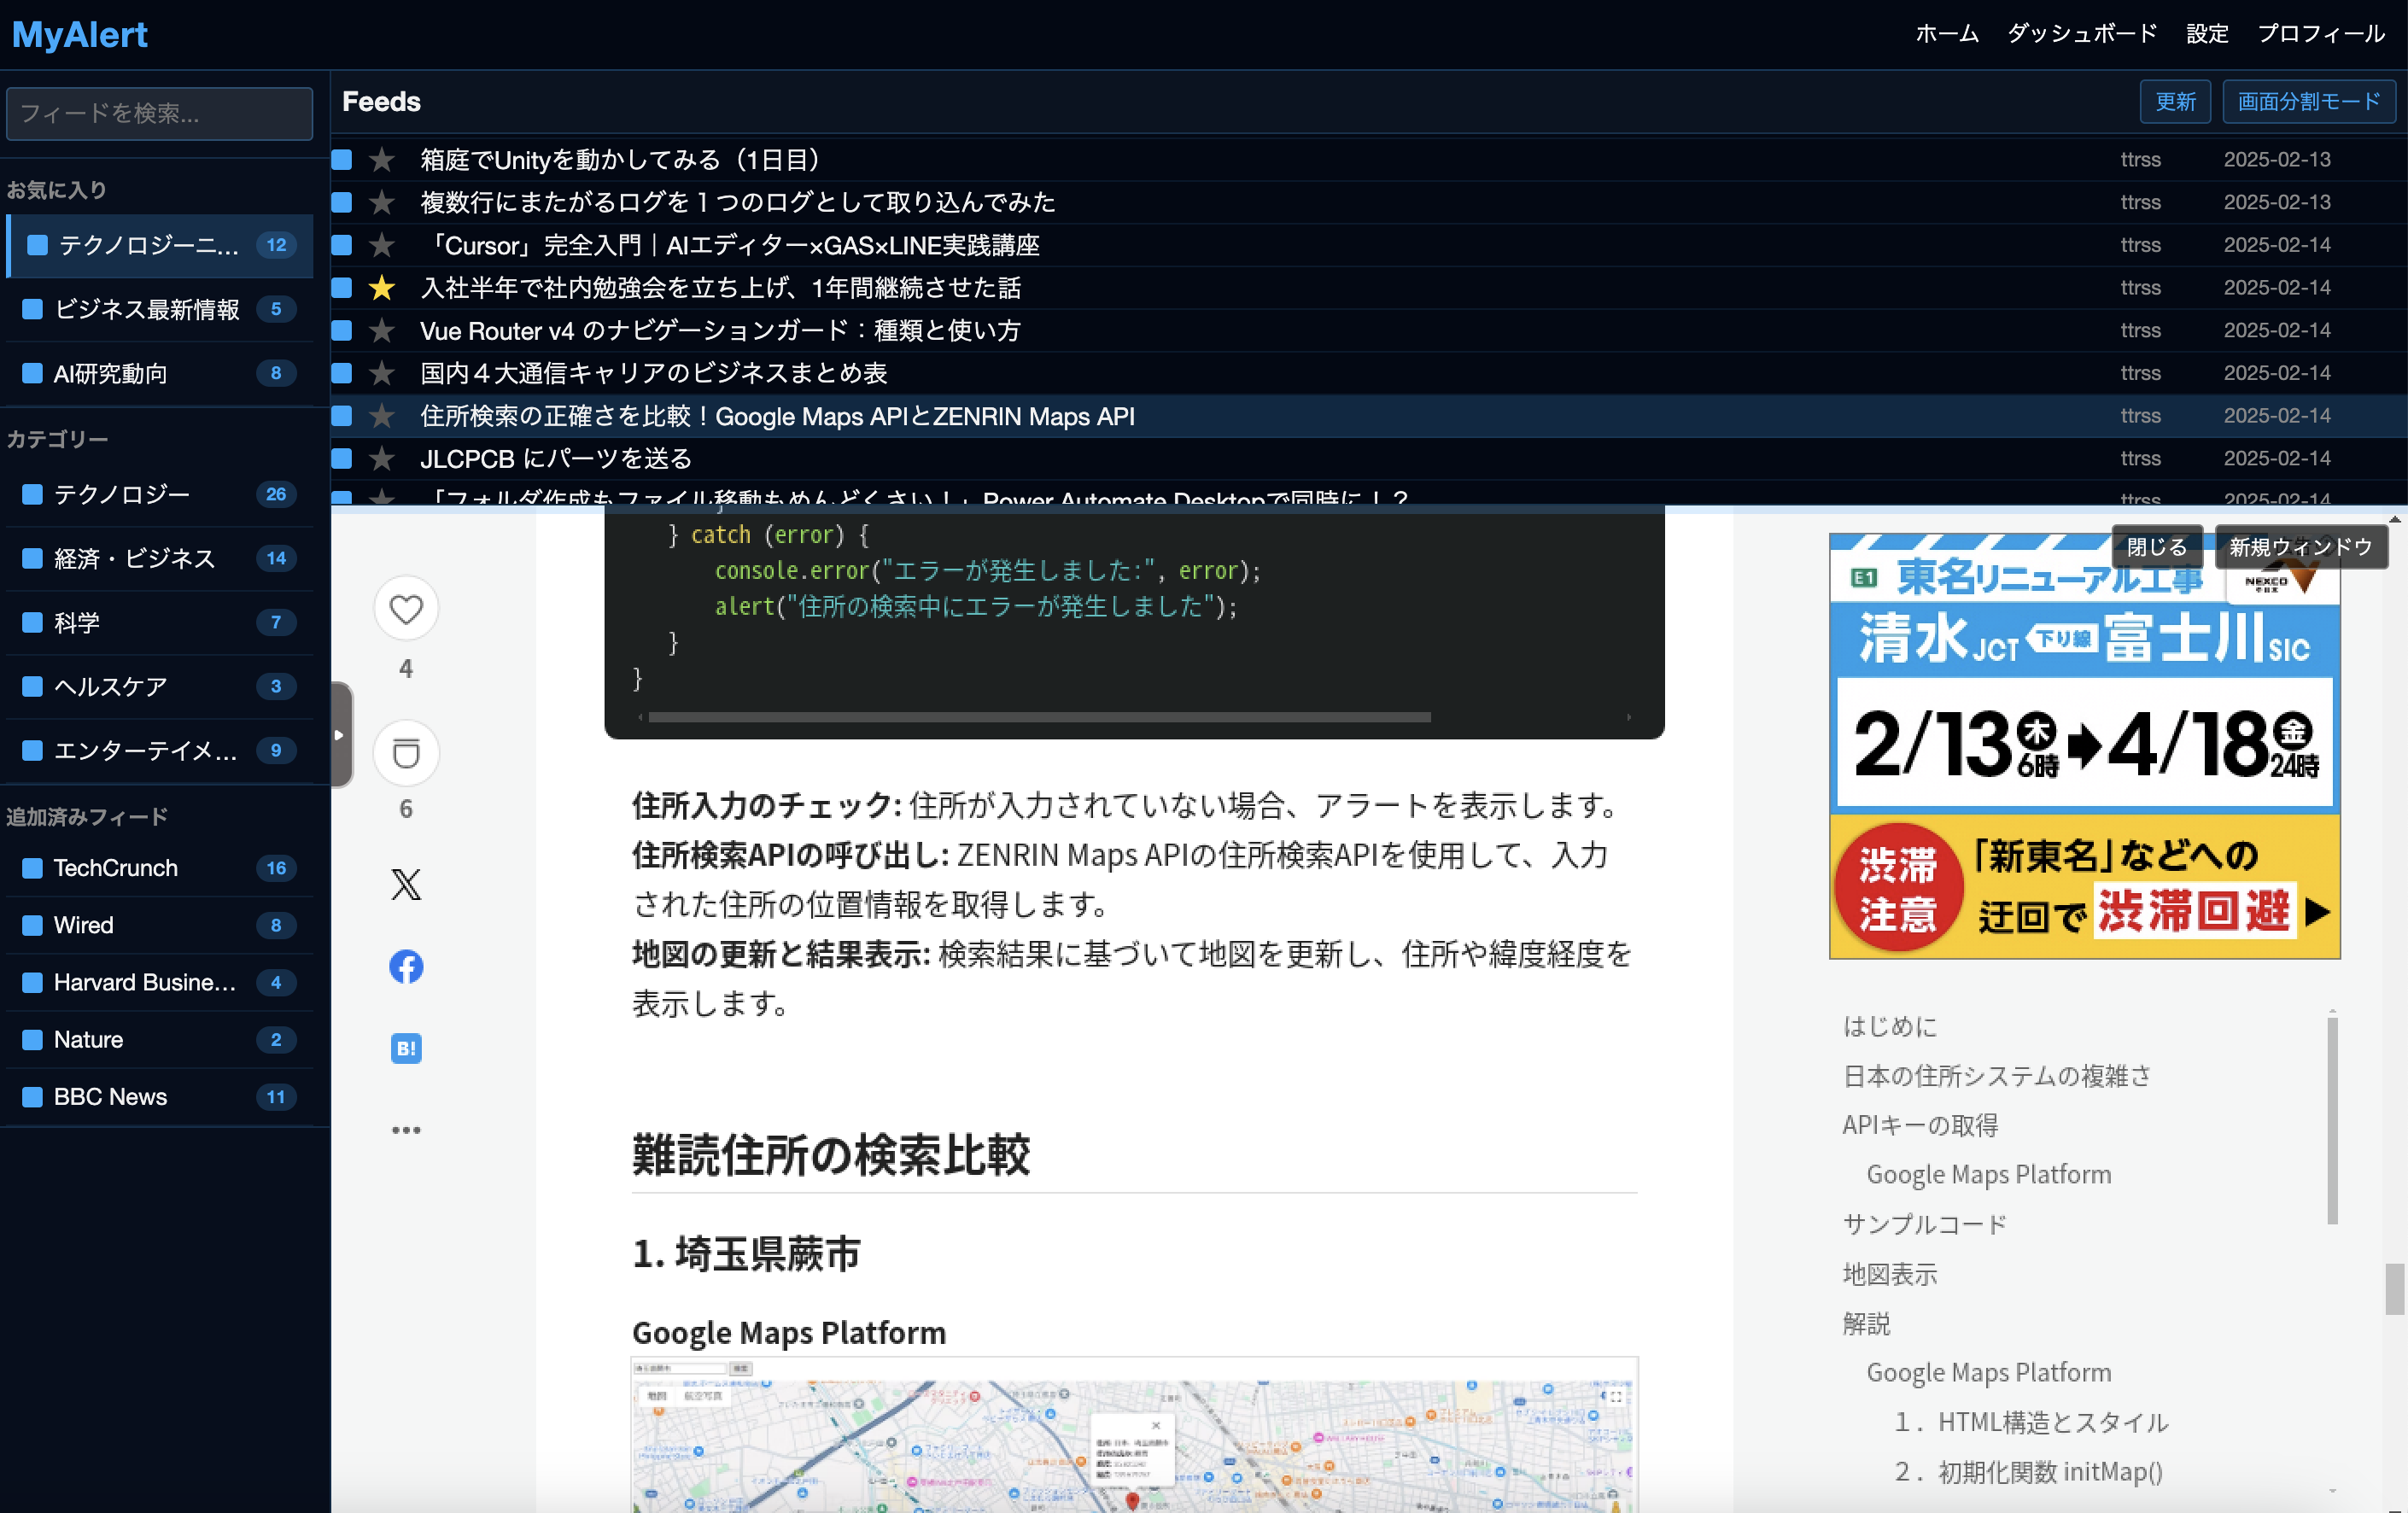Image resolution: width=2408 pixels, height=1513 pixels.
Task: Toggle the 箱庭でUnity row checkbox
Action: [x=342, y=159]
